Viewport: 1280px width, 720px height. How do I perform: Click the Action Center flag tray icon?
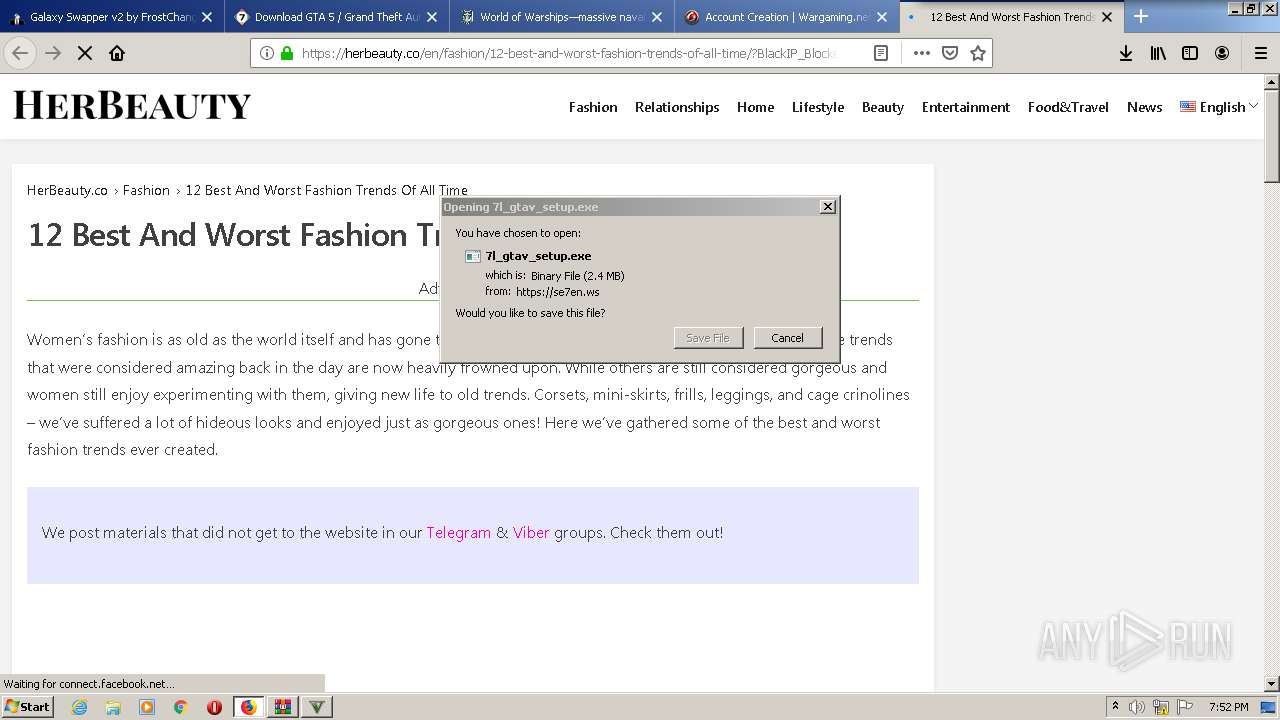[1185, 707]
